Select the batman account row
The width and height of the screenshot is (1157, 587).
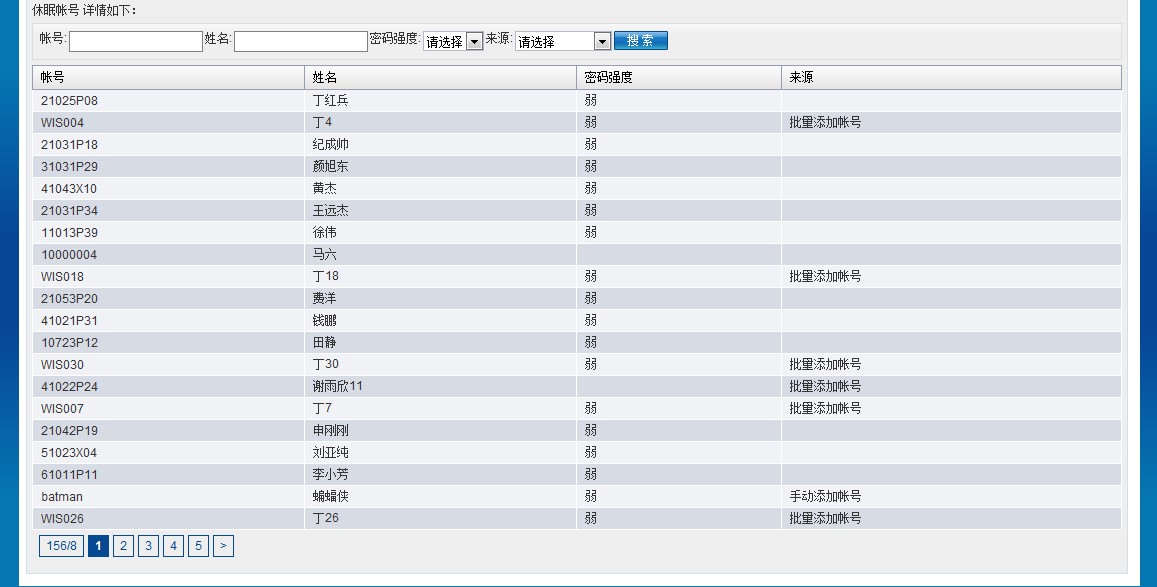[x=62, y=497]
